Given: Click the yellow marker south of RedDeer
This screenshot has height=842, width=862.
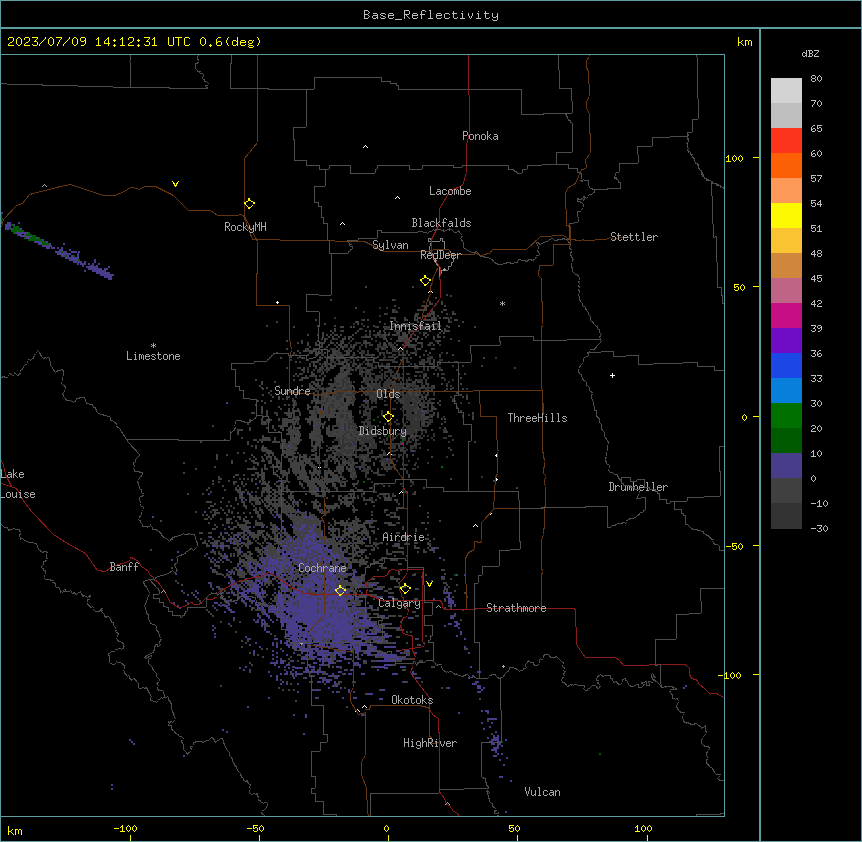Looking at the screenshot, I should pyautogui.click(x=426, y=281).
